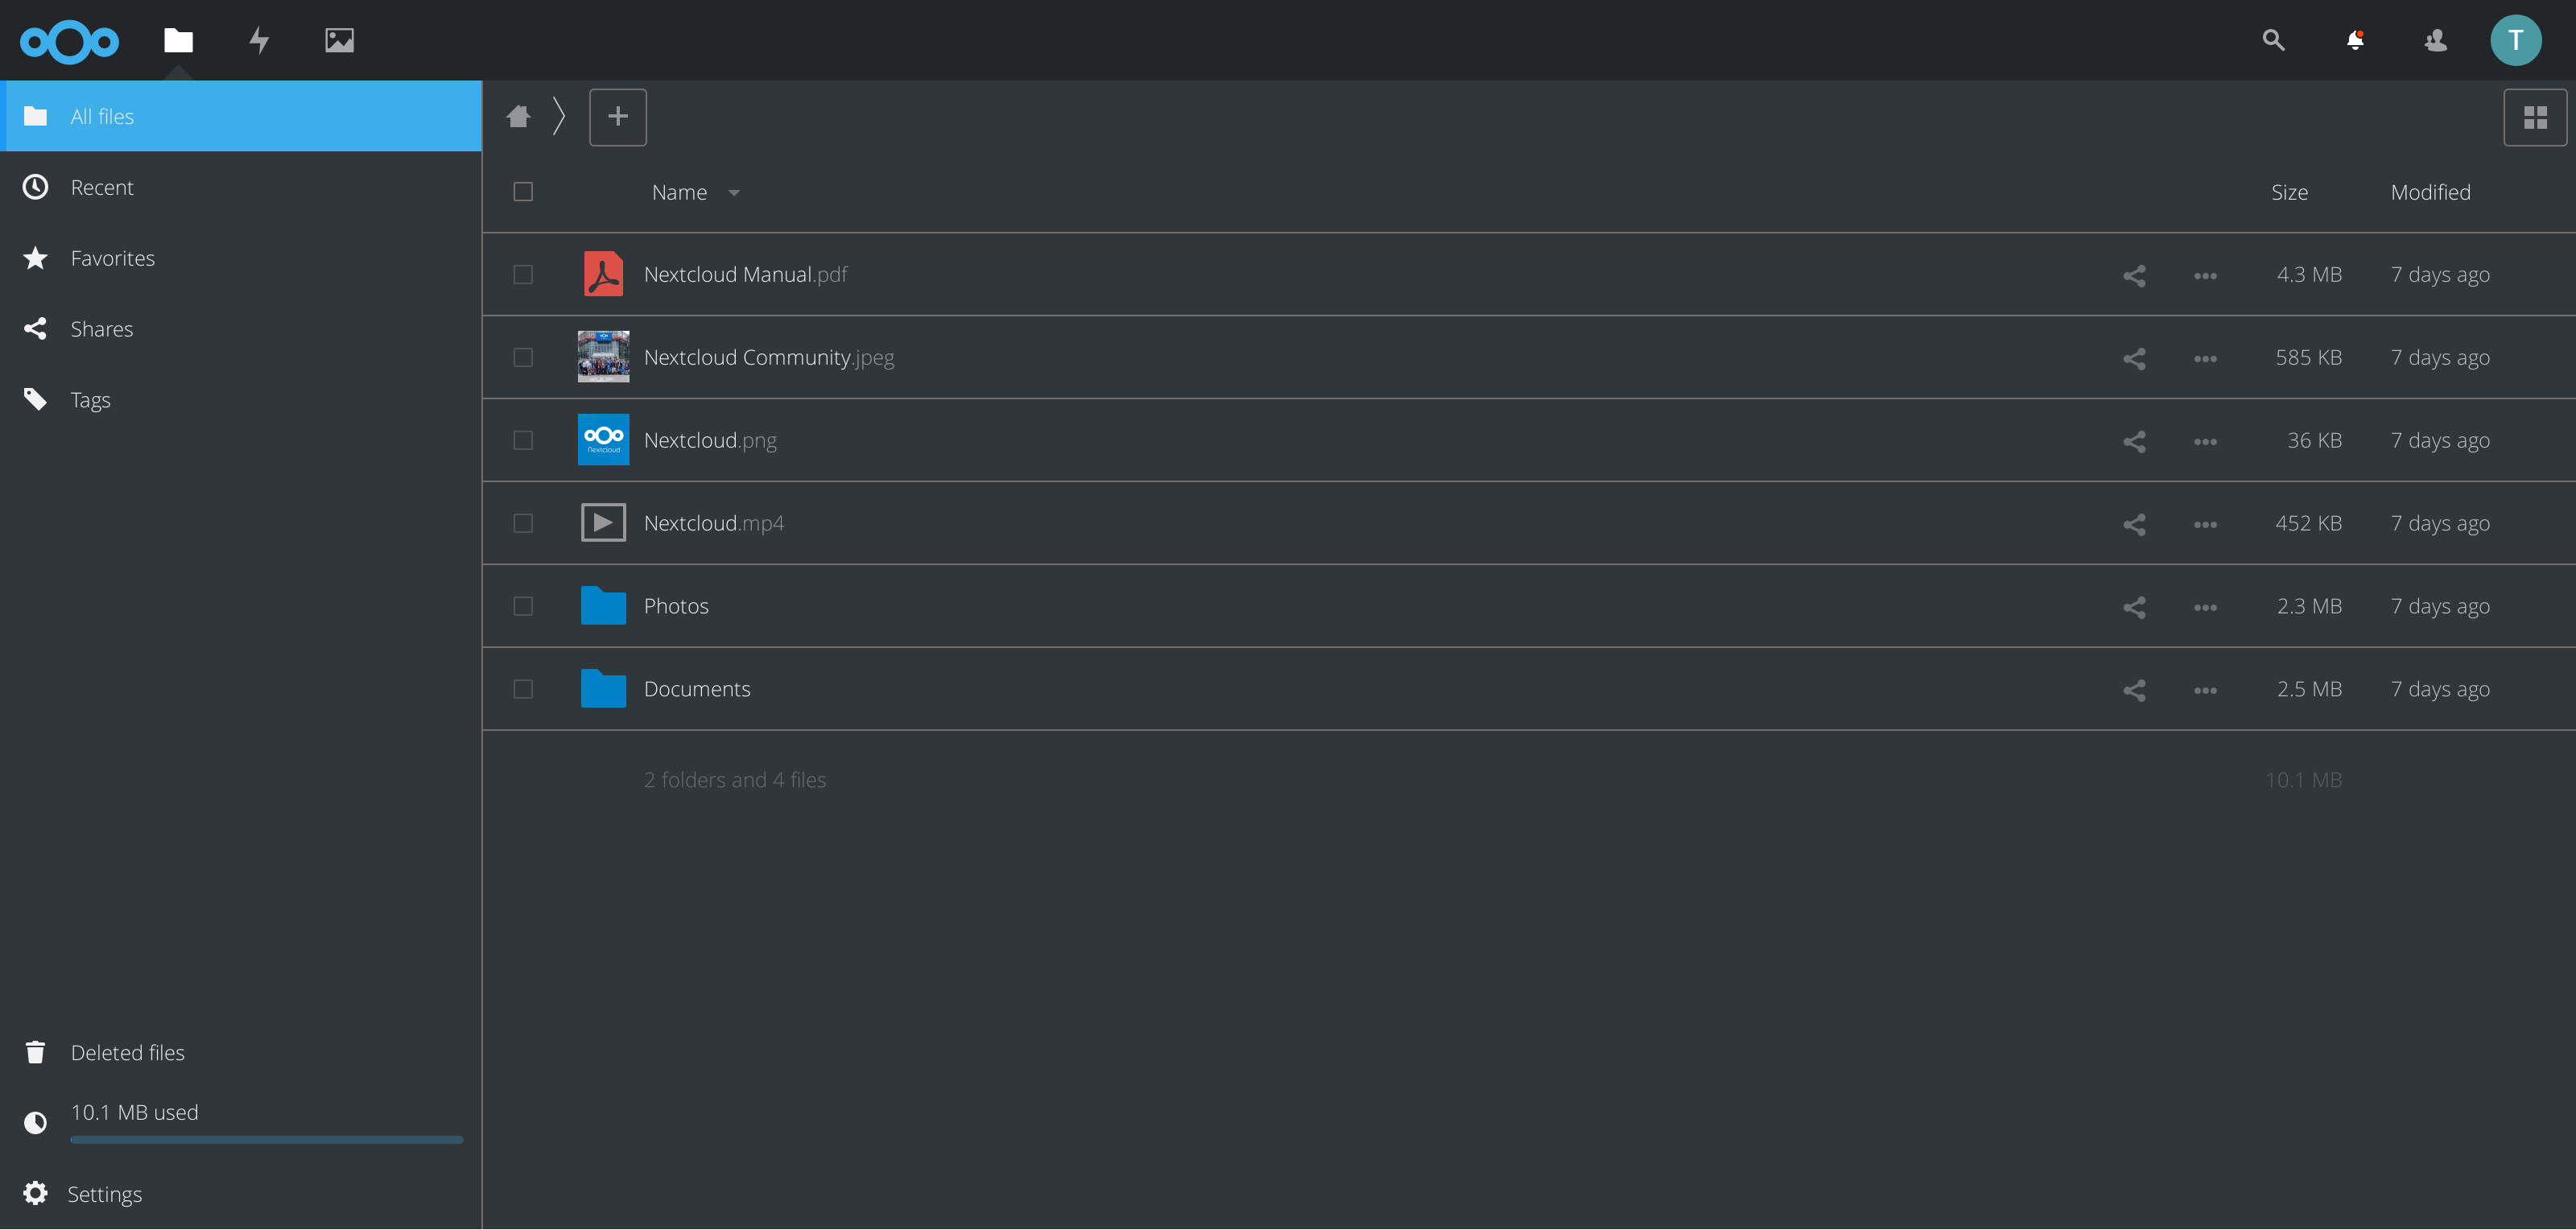
Task: Open the user avatar T menu
Action: coord(2515,40)
